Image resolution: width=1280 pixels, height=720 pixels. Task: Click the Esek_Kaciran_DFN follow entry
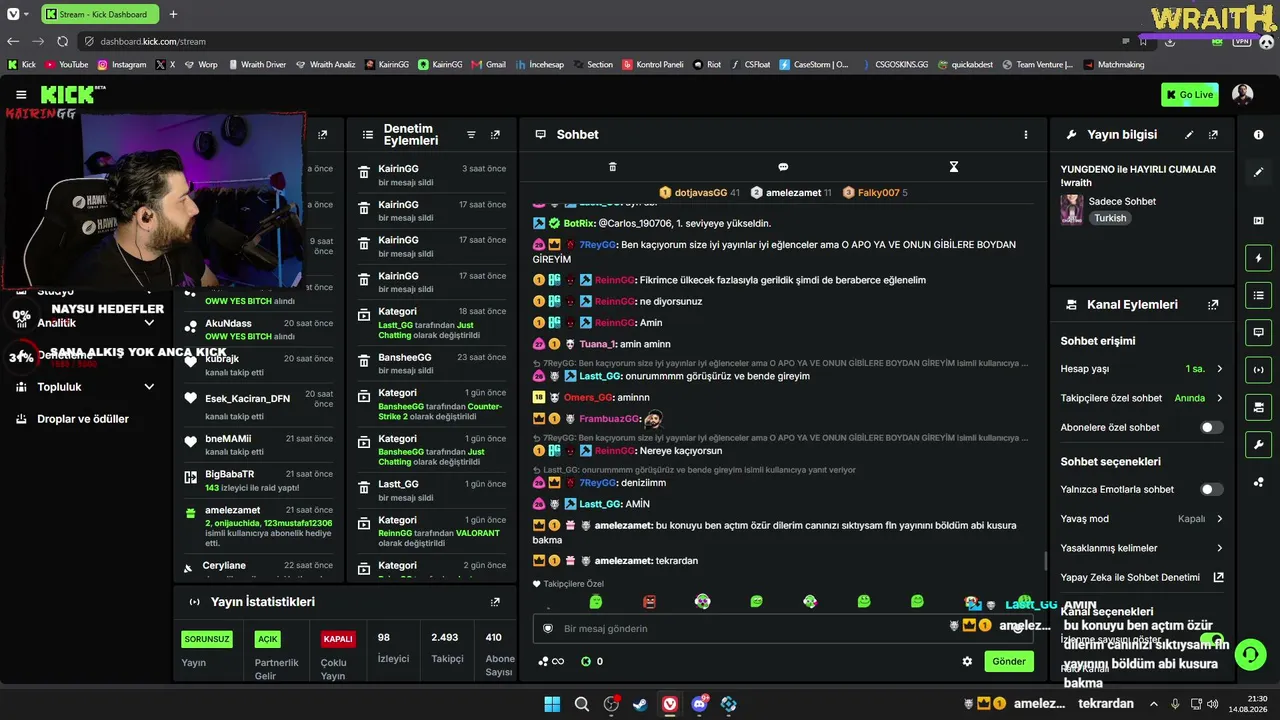[x=259, y=406]
